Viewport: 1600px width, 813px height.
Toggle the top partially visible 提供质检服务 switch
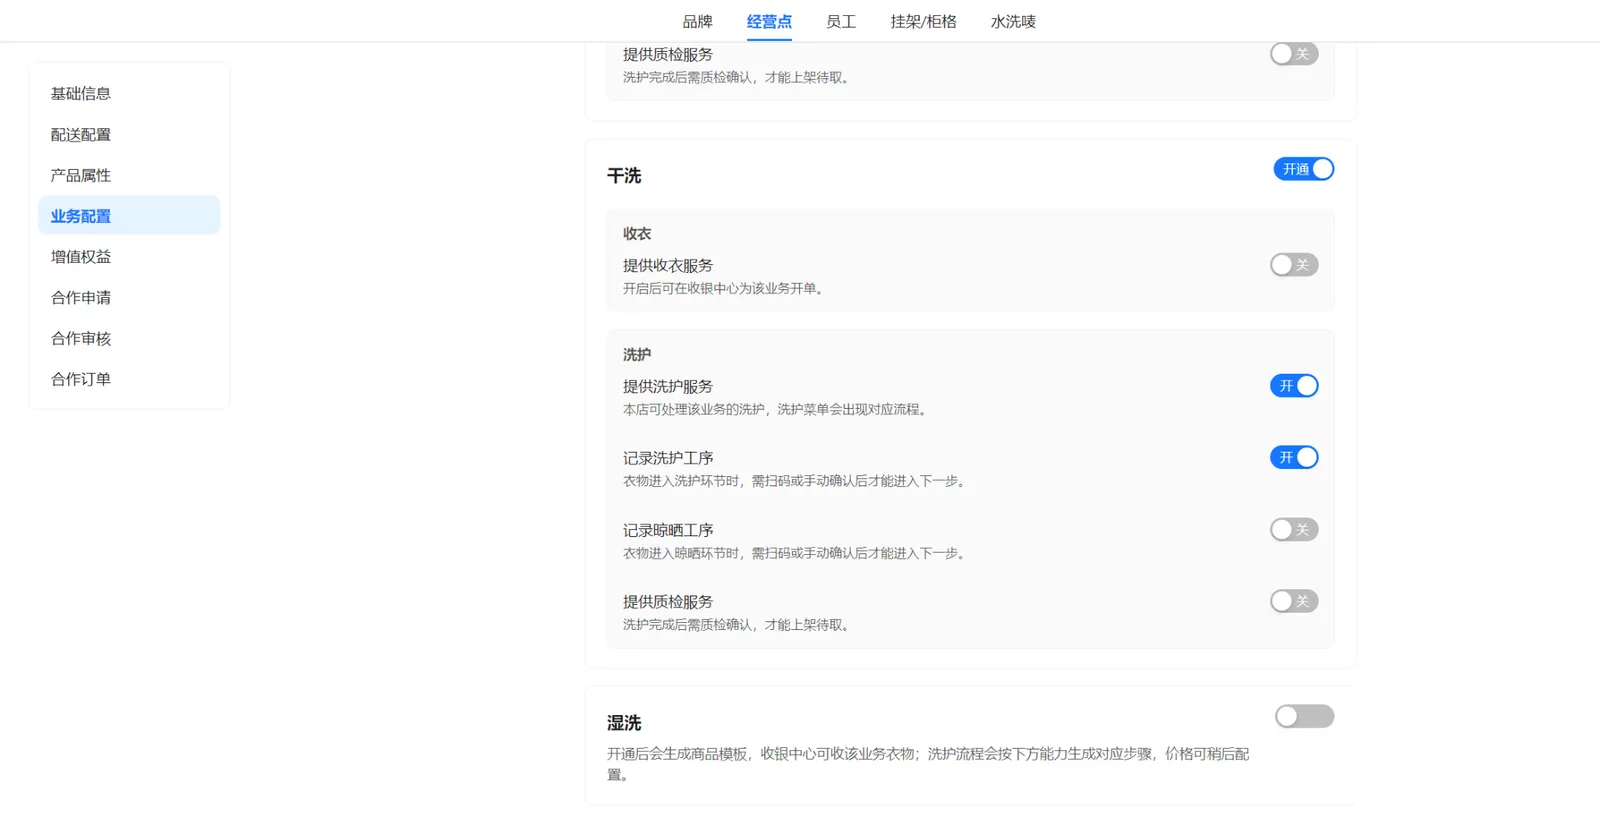pos(1294,54)
